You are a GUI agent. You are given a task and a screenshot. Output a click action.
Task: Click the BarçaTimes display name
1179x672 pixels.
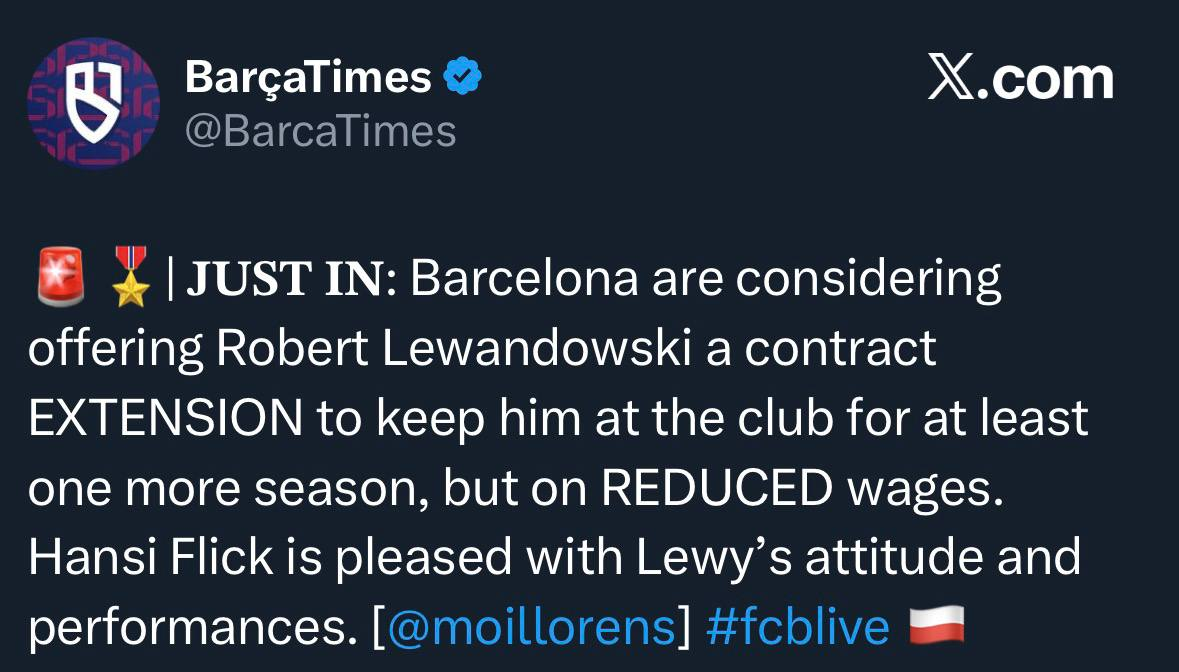308,77
